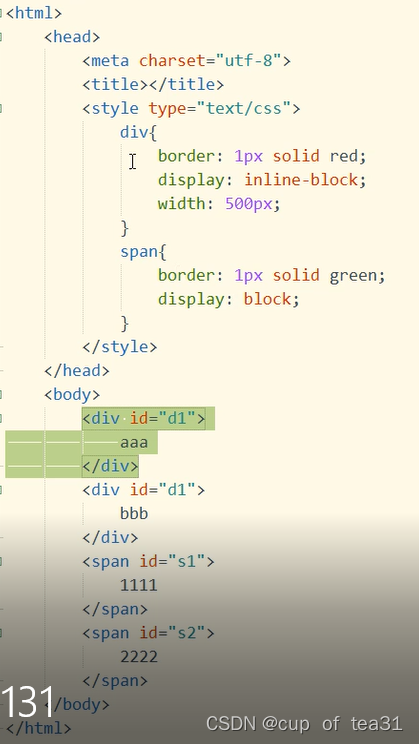
Task: Click the <div id="d1"> line above bbb
Action: point(144,490)
